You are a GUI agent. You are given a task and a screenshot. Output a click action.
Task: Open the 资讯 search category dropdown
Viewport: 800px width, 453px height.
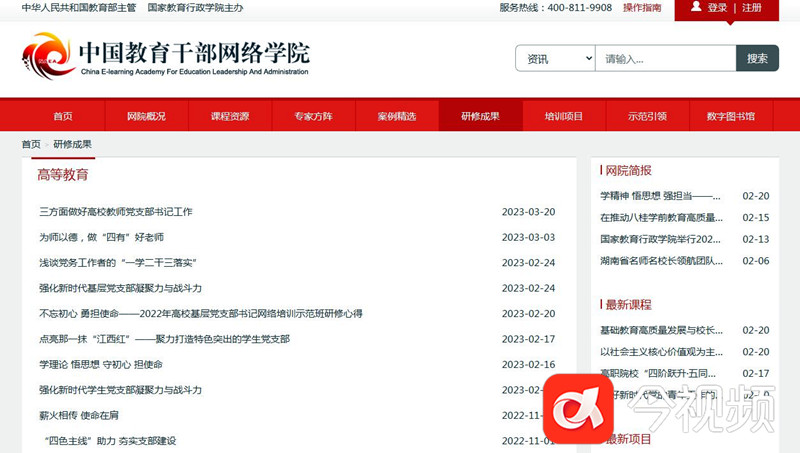(555, 59)
